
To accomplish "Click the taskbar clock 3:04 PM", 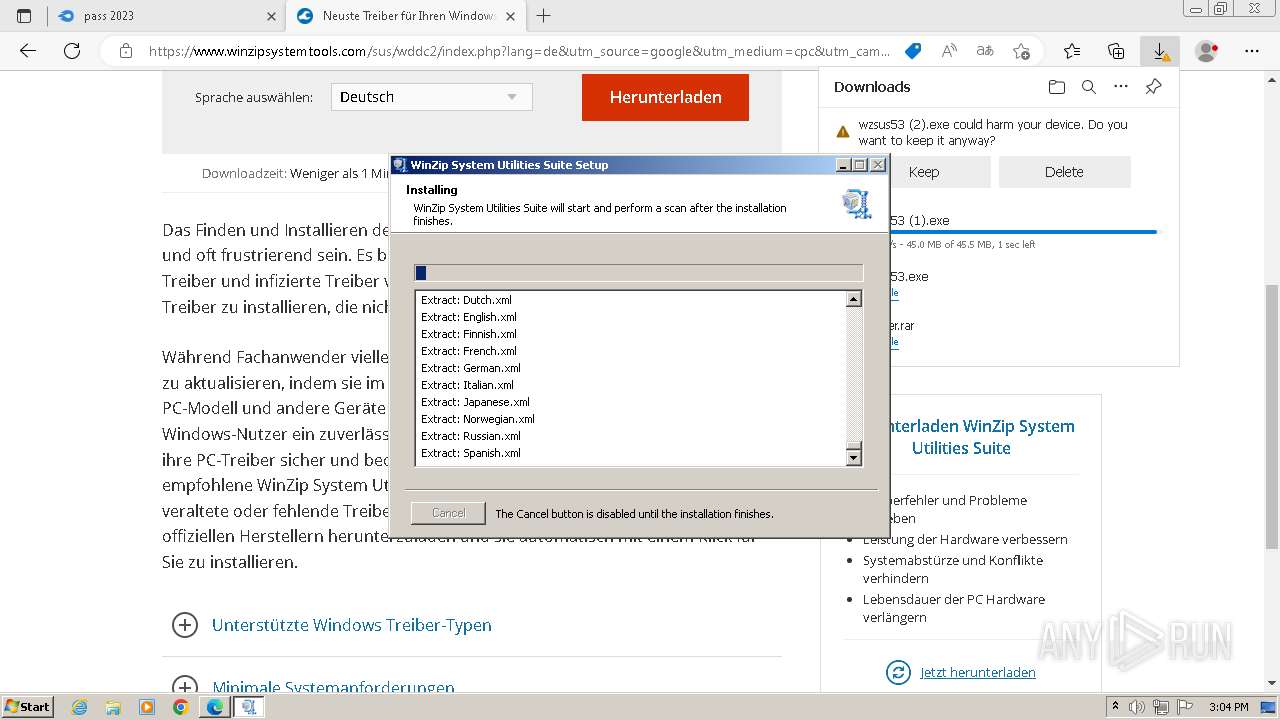I will pyautogui.click(x=1229, y=707).
